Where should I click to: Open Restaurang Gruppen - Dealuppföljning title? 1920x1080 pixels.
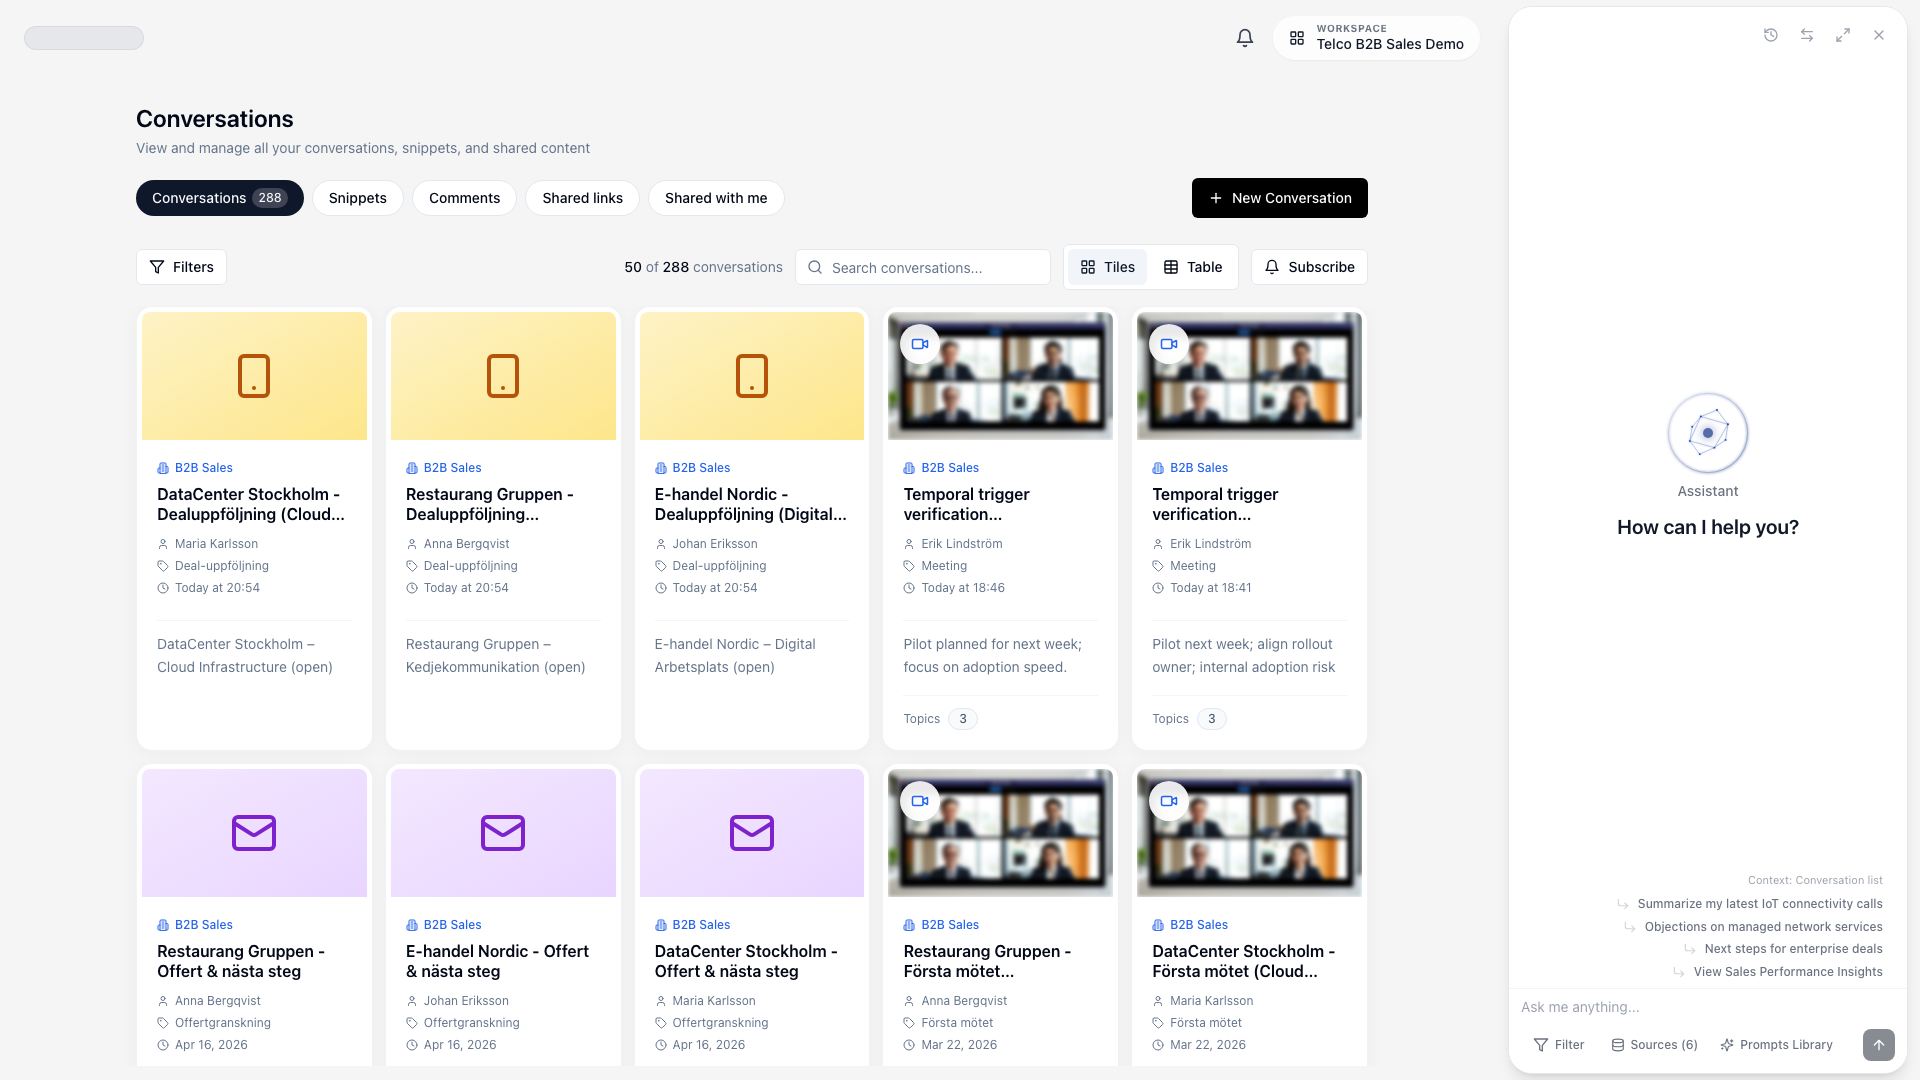pyautogui.click(x=490, y=504)
